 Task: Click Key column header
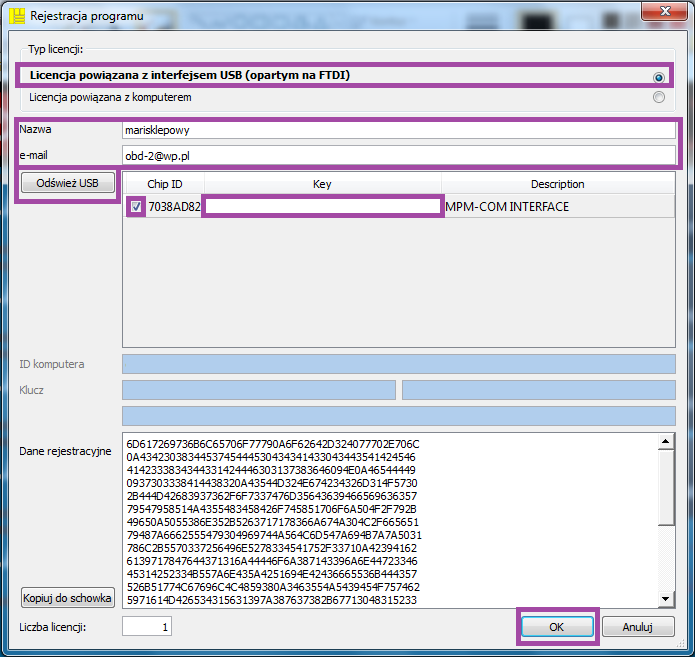(x=322, y=184)
